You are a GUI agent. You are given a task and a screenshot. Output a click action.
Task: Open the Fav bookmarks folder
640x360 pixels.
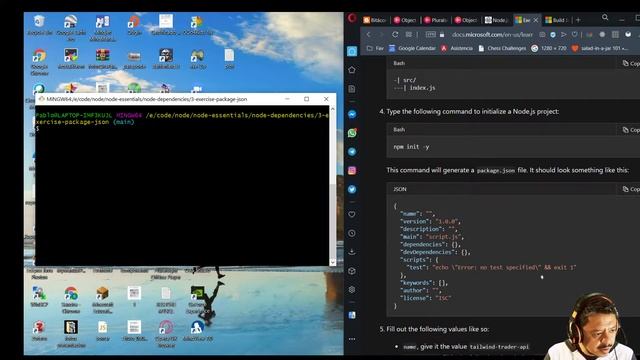(375, 48)
